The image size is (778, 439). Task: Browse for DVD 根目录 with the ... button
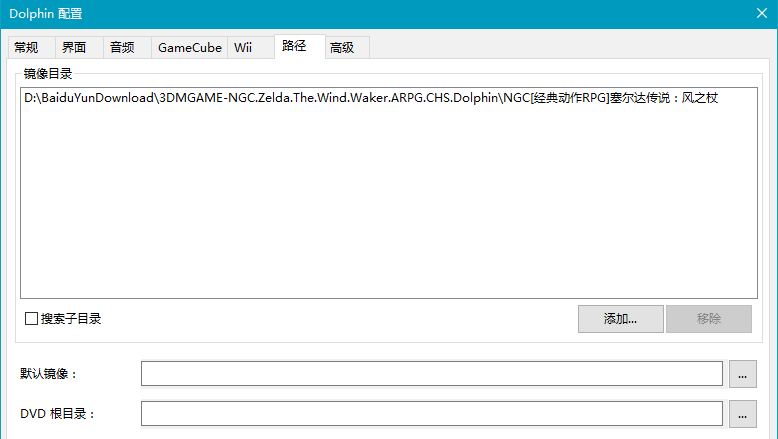[742, 414]
